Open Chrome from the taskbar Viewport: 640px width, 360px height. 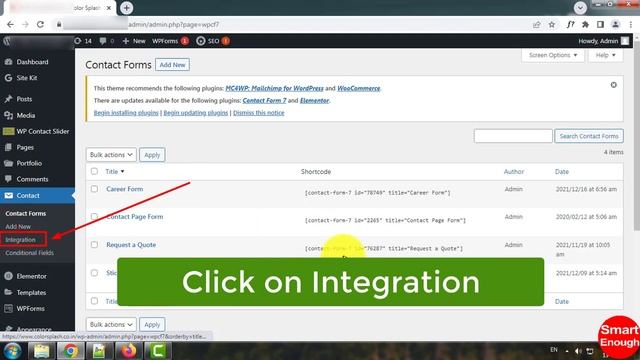(x=70, y=351)
